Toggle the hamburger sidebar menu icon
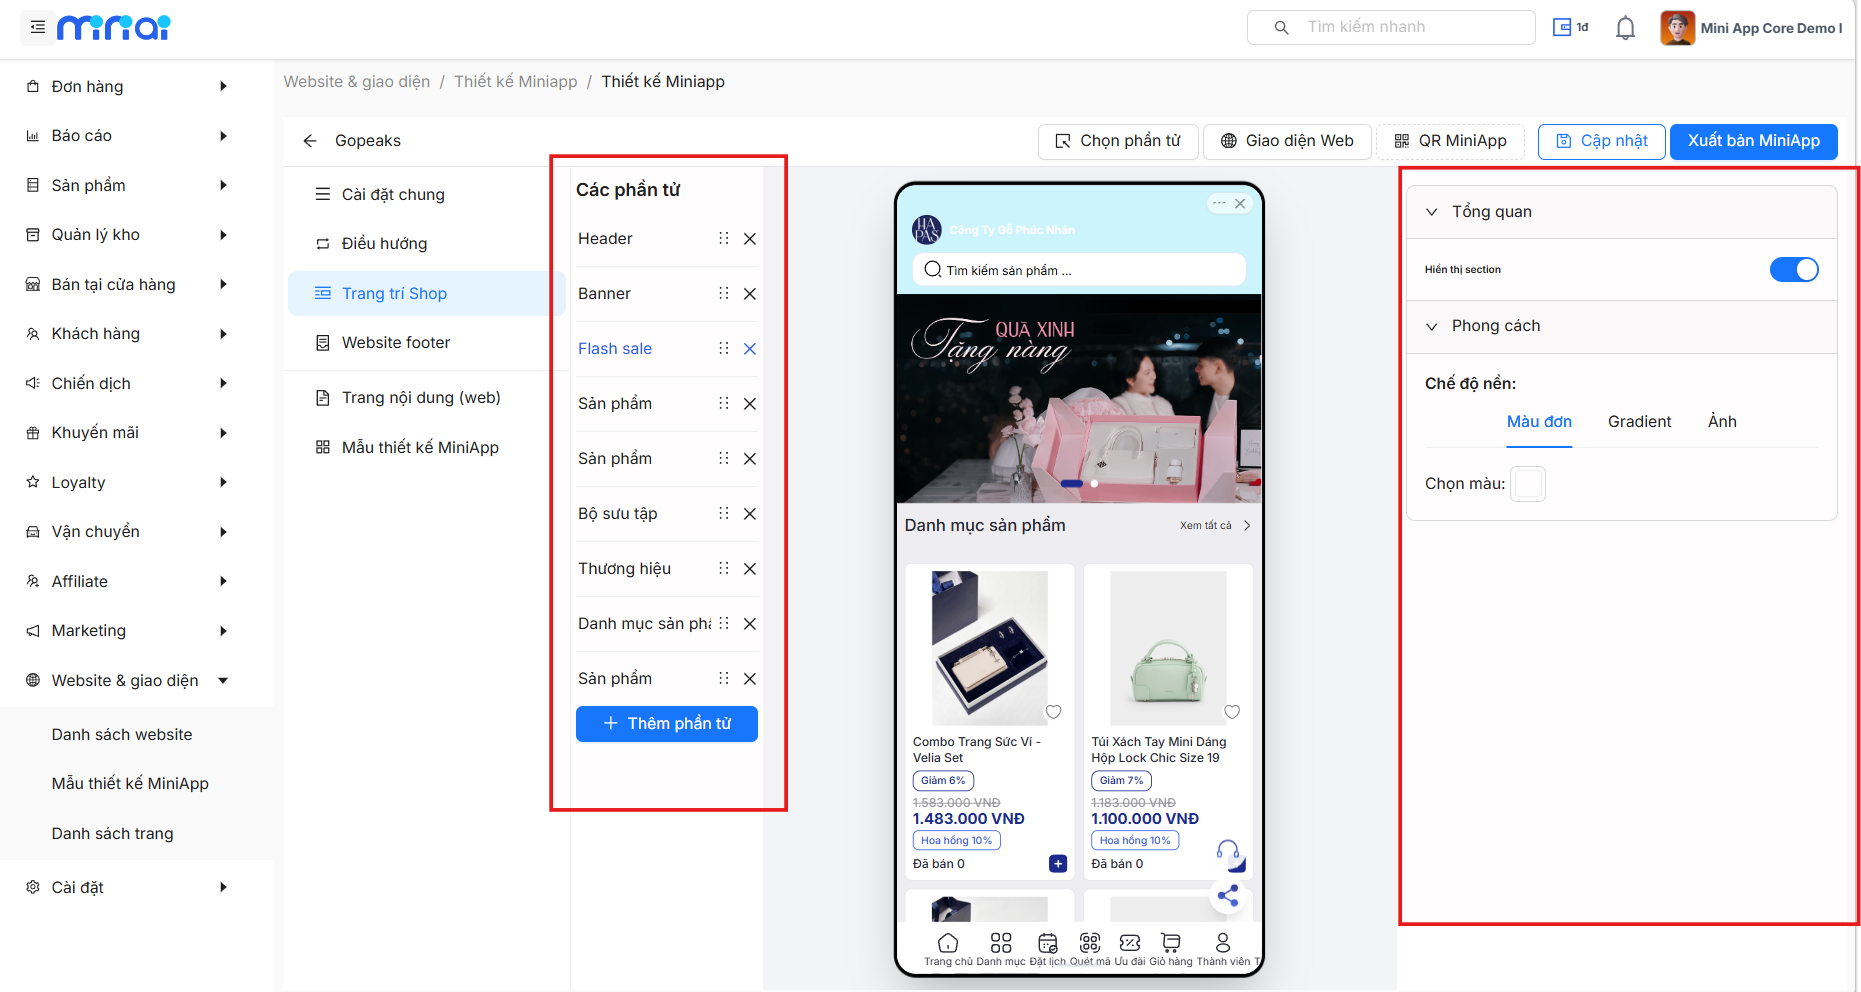Screen dimensions: 1861x992 (x=38, y=28)
